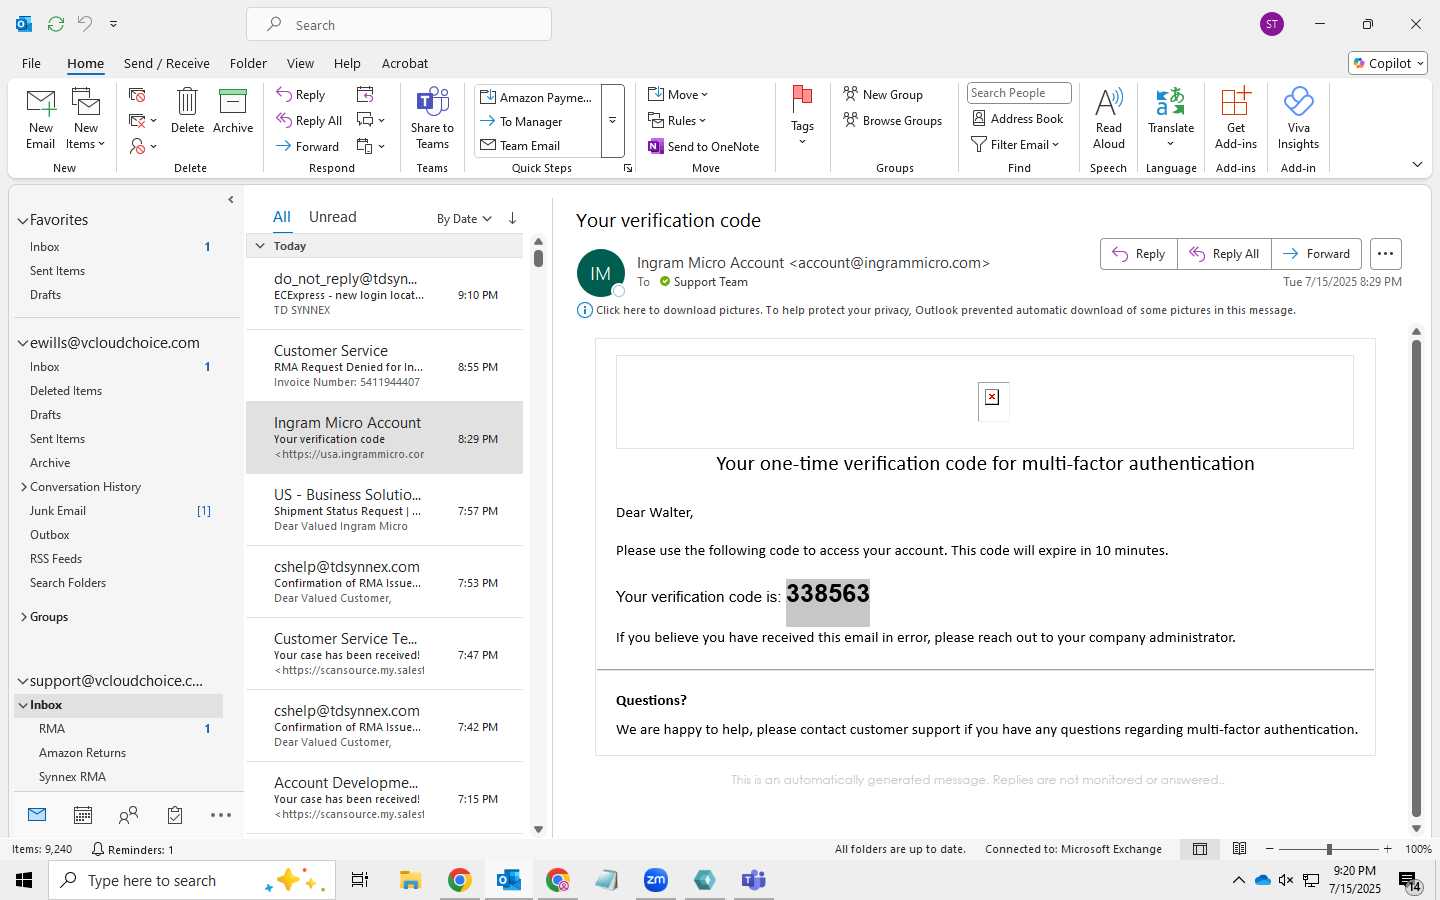
Task: Show Unread messages only
Action: [333, 217]
